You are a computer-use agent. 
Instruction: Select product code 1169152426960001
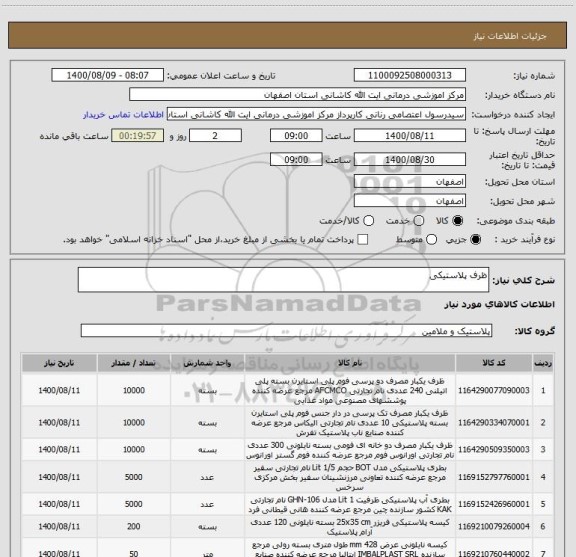[494, 504]
